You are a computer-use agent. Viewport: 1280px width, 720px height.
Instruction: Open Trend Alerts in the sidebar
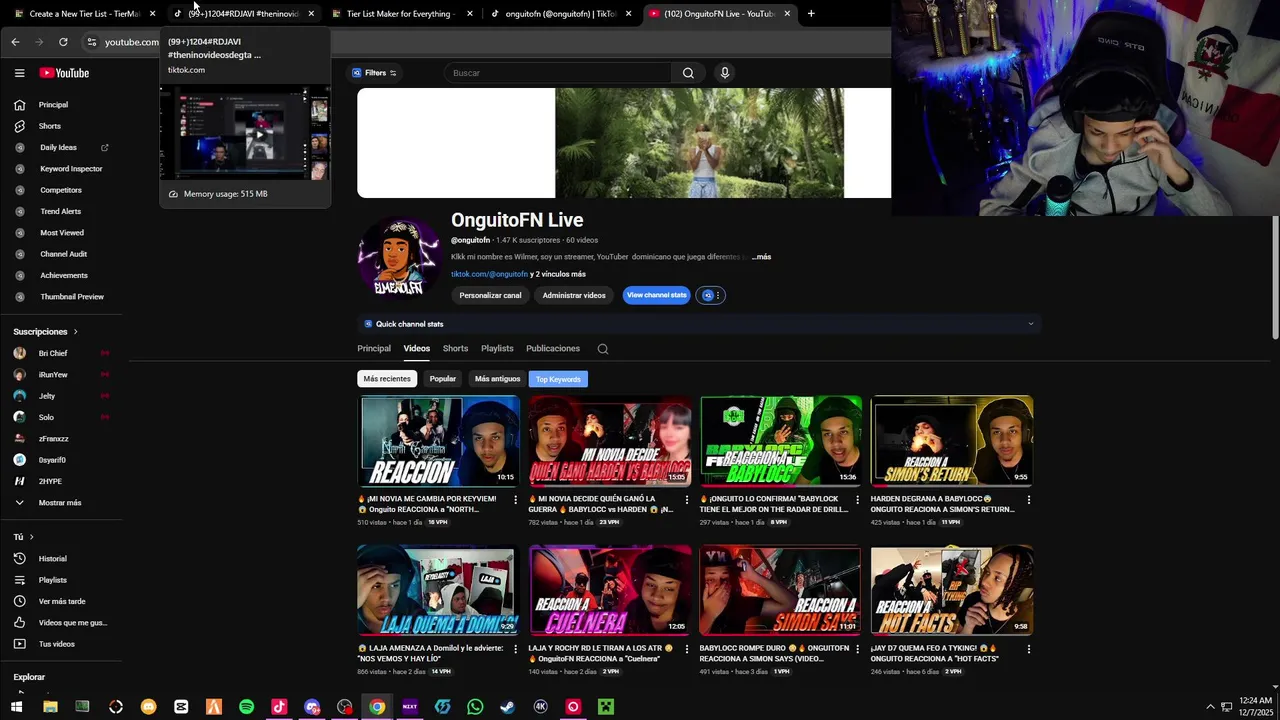point(60,211)
